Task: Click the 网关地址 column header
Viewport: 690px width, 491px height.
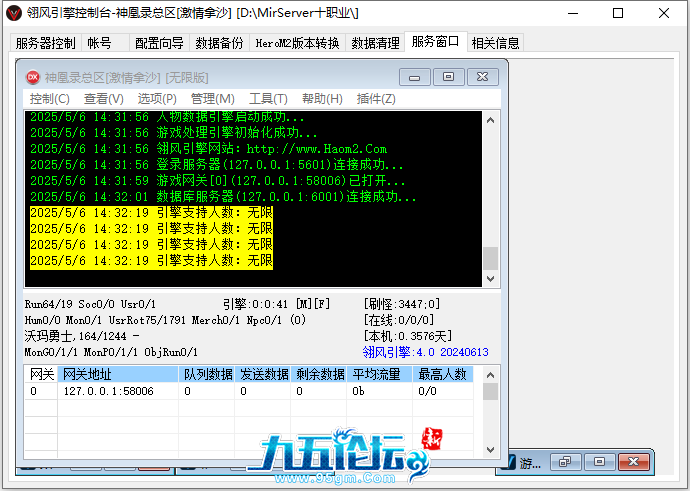Action: point(118,374)
